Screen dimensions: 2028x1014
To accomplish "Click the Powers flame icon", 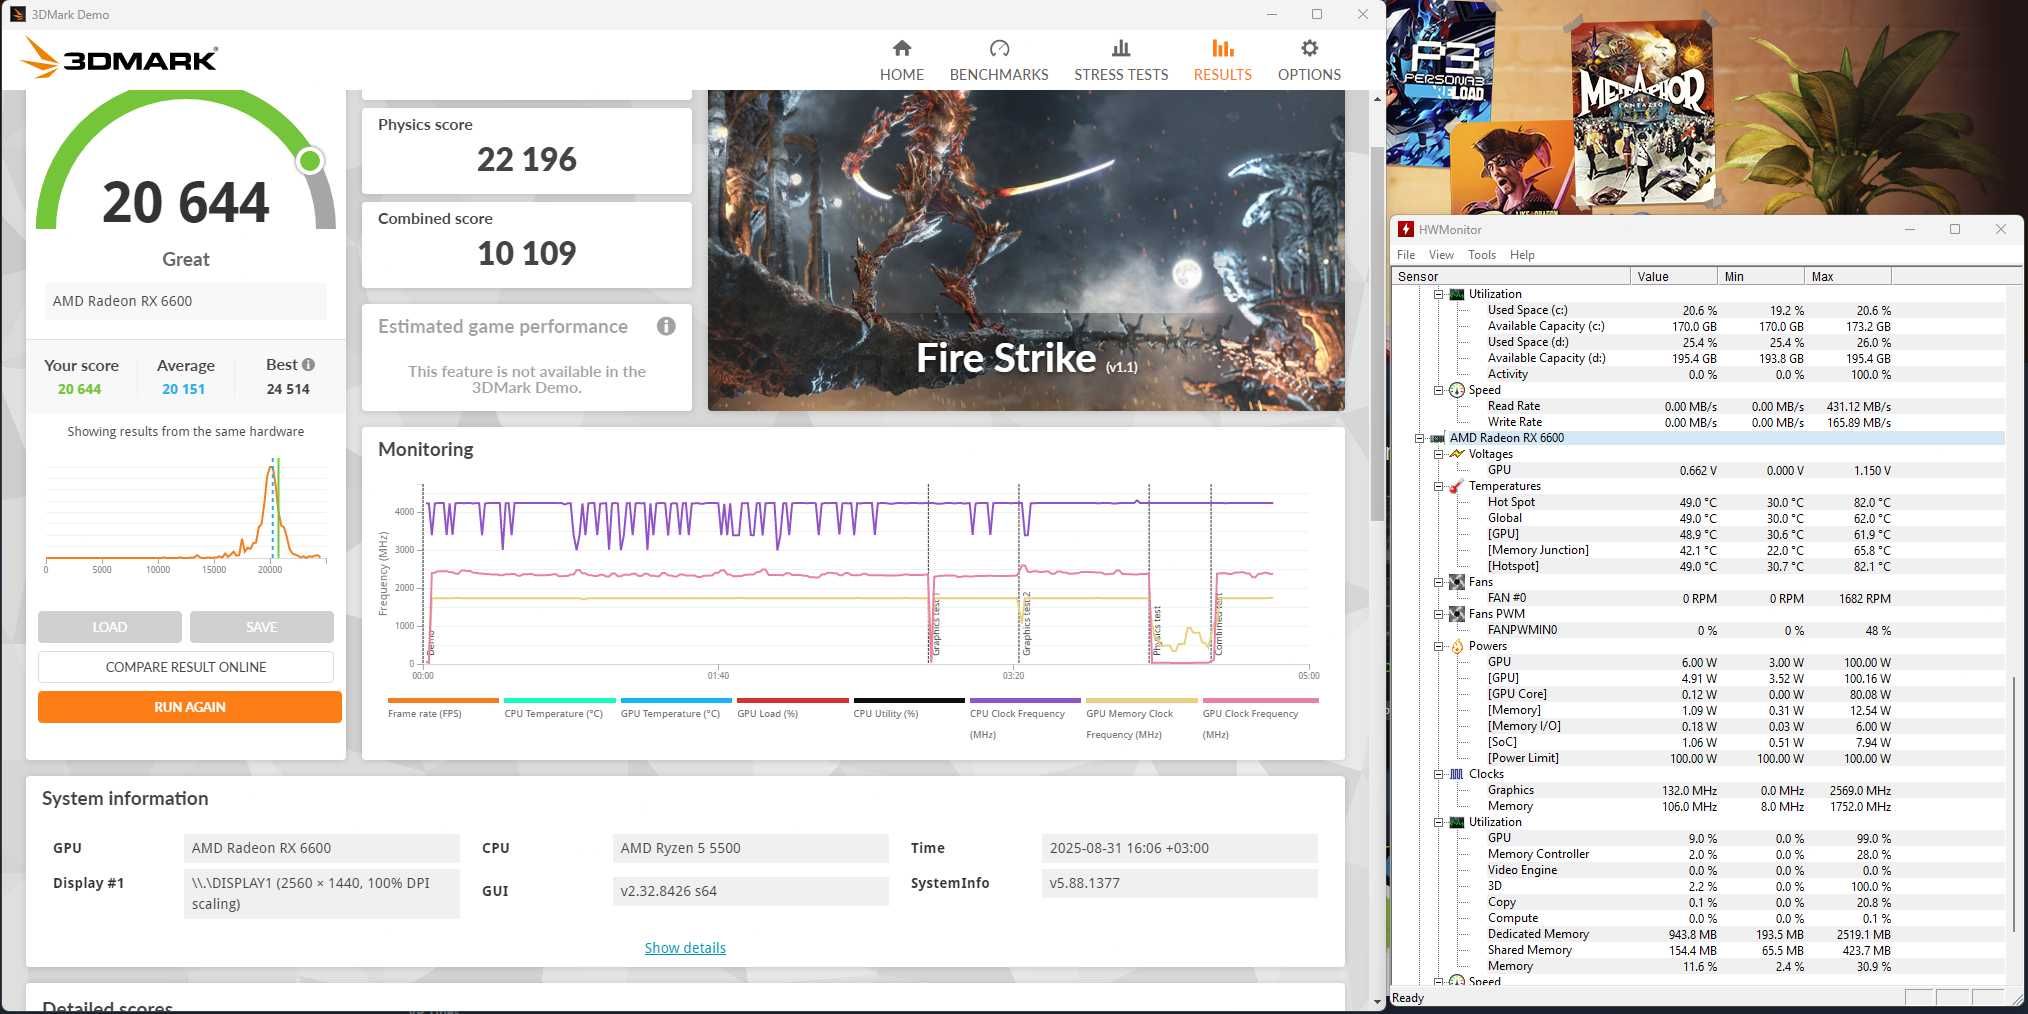I will pos(1456,646).
